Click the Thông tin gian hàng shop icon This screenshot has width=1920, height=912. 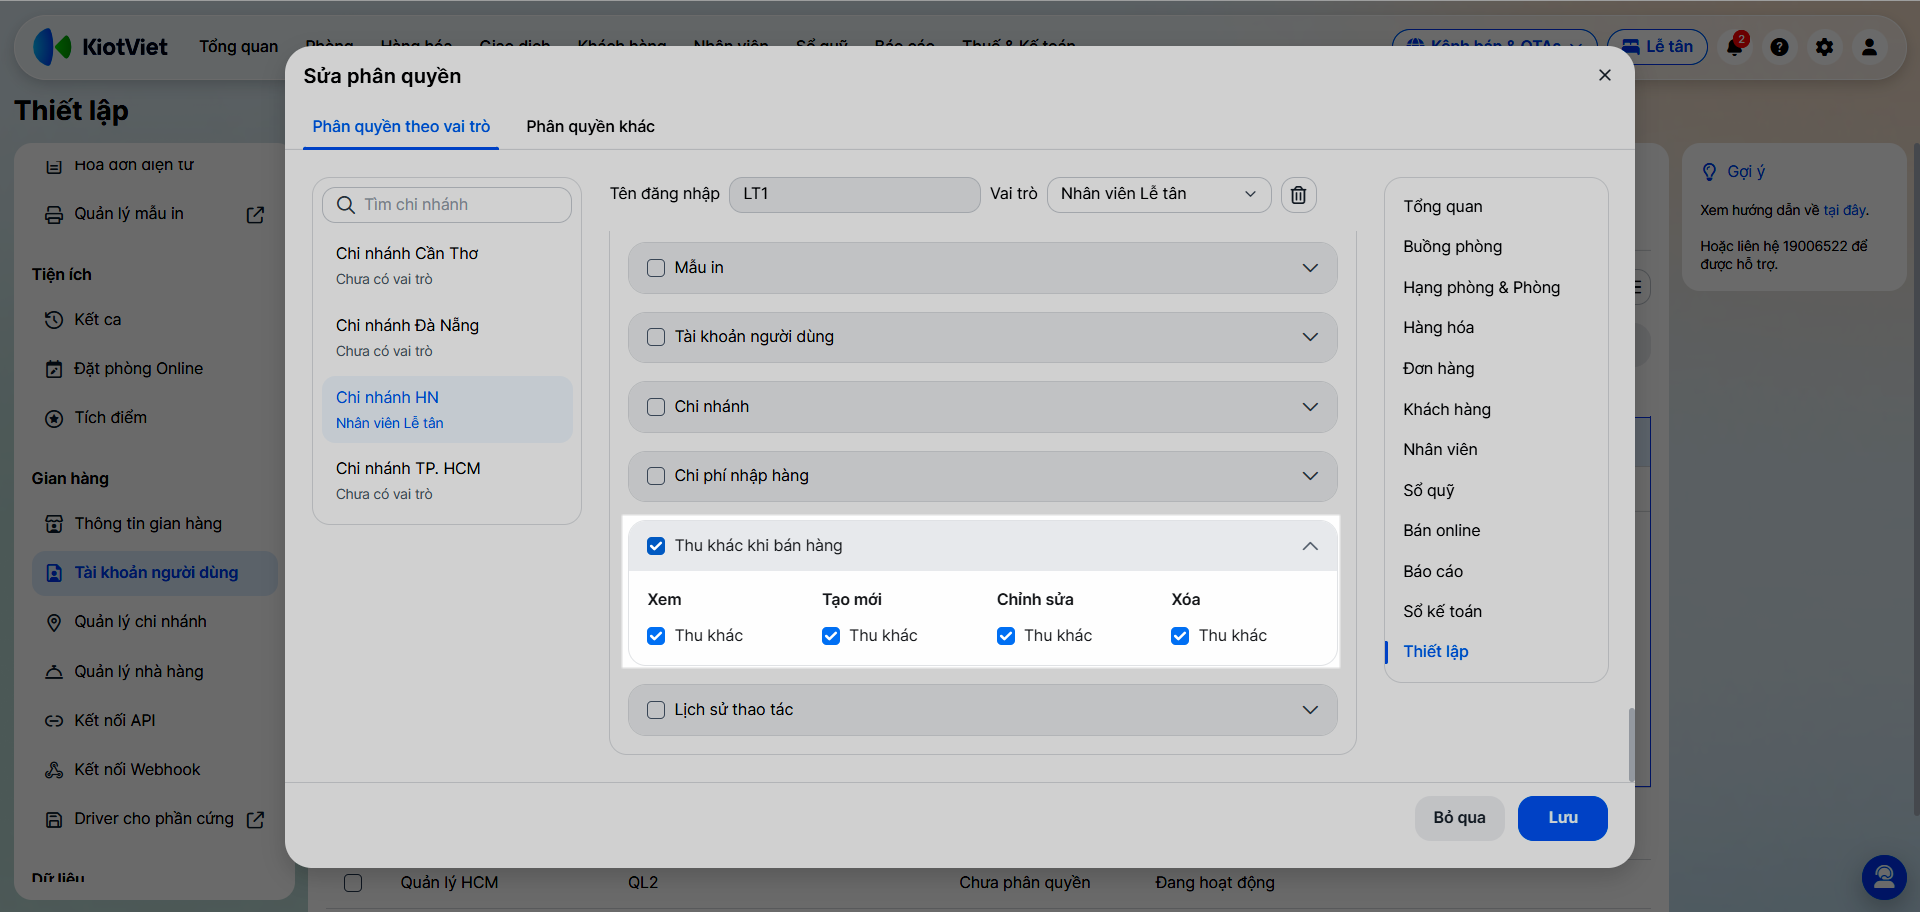pos(54,524)
